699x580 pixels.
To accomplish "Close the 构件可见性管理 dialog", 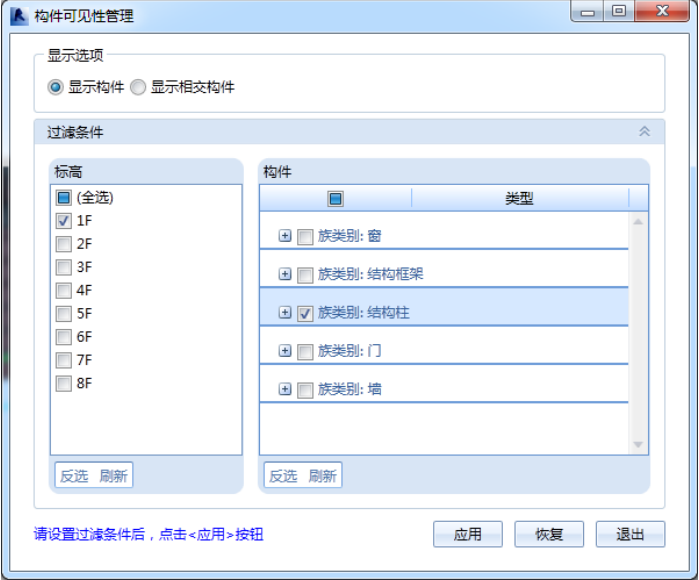I will [662, 12].
